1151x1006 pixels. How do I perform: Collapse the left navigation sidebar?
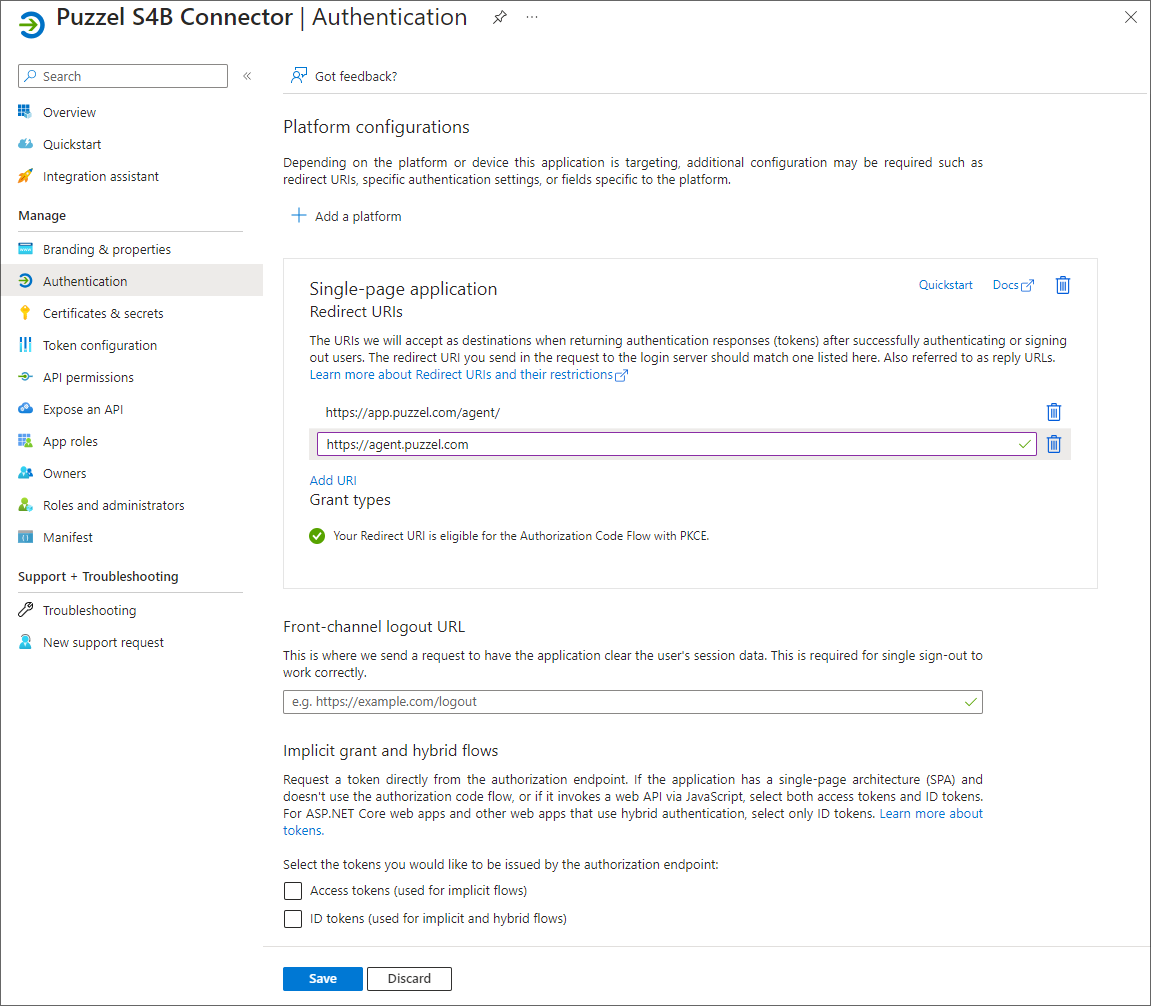coord(247,76)
